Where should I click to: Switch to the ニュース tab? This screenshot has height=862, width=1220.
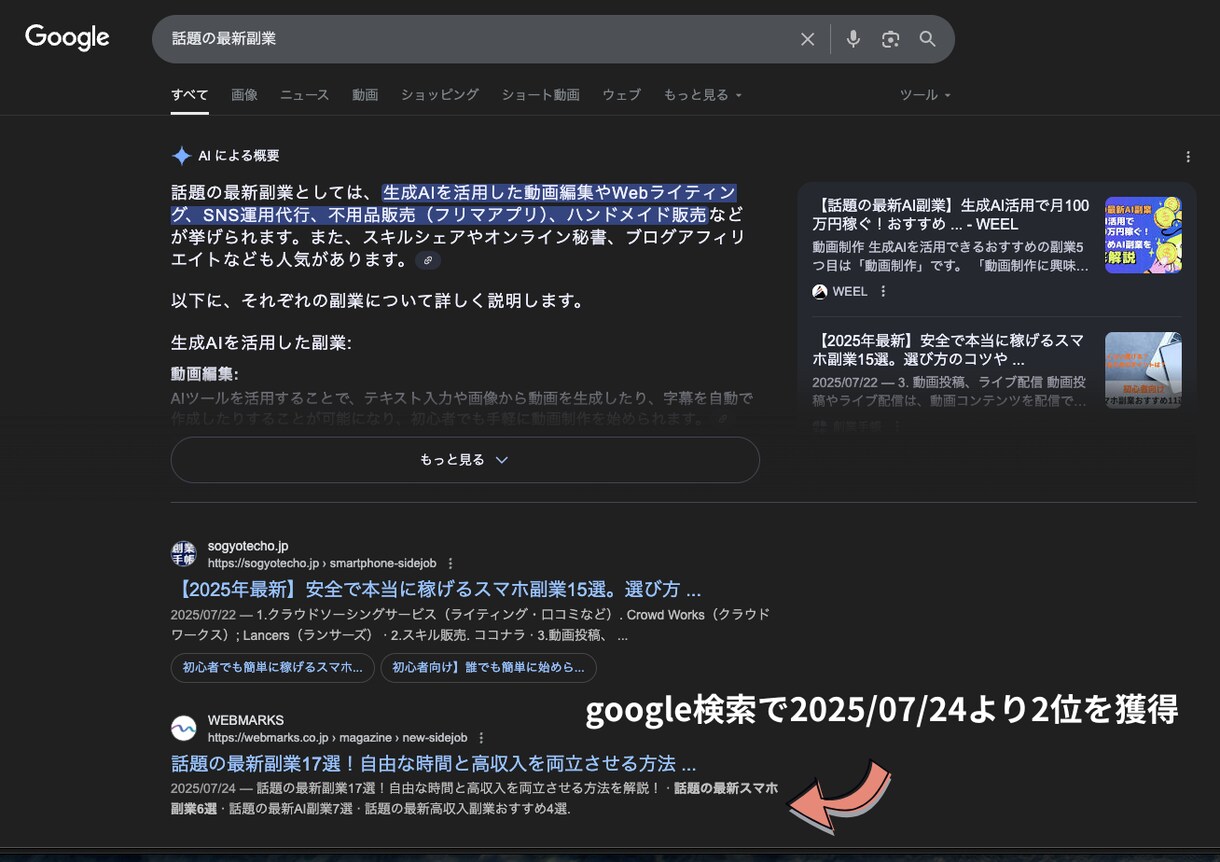tap(304, 95)
